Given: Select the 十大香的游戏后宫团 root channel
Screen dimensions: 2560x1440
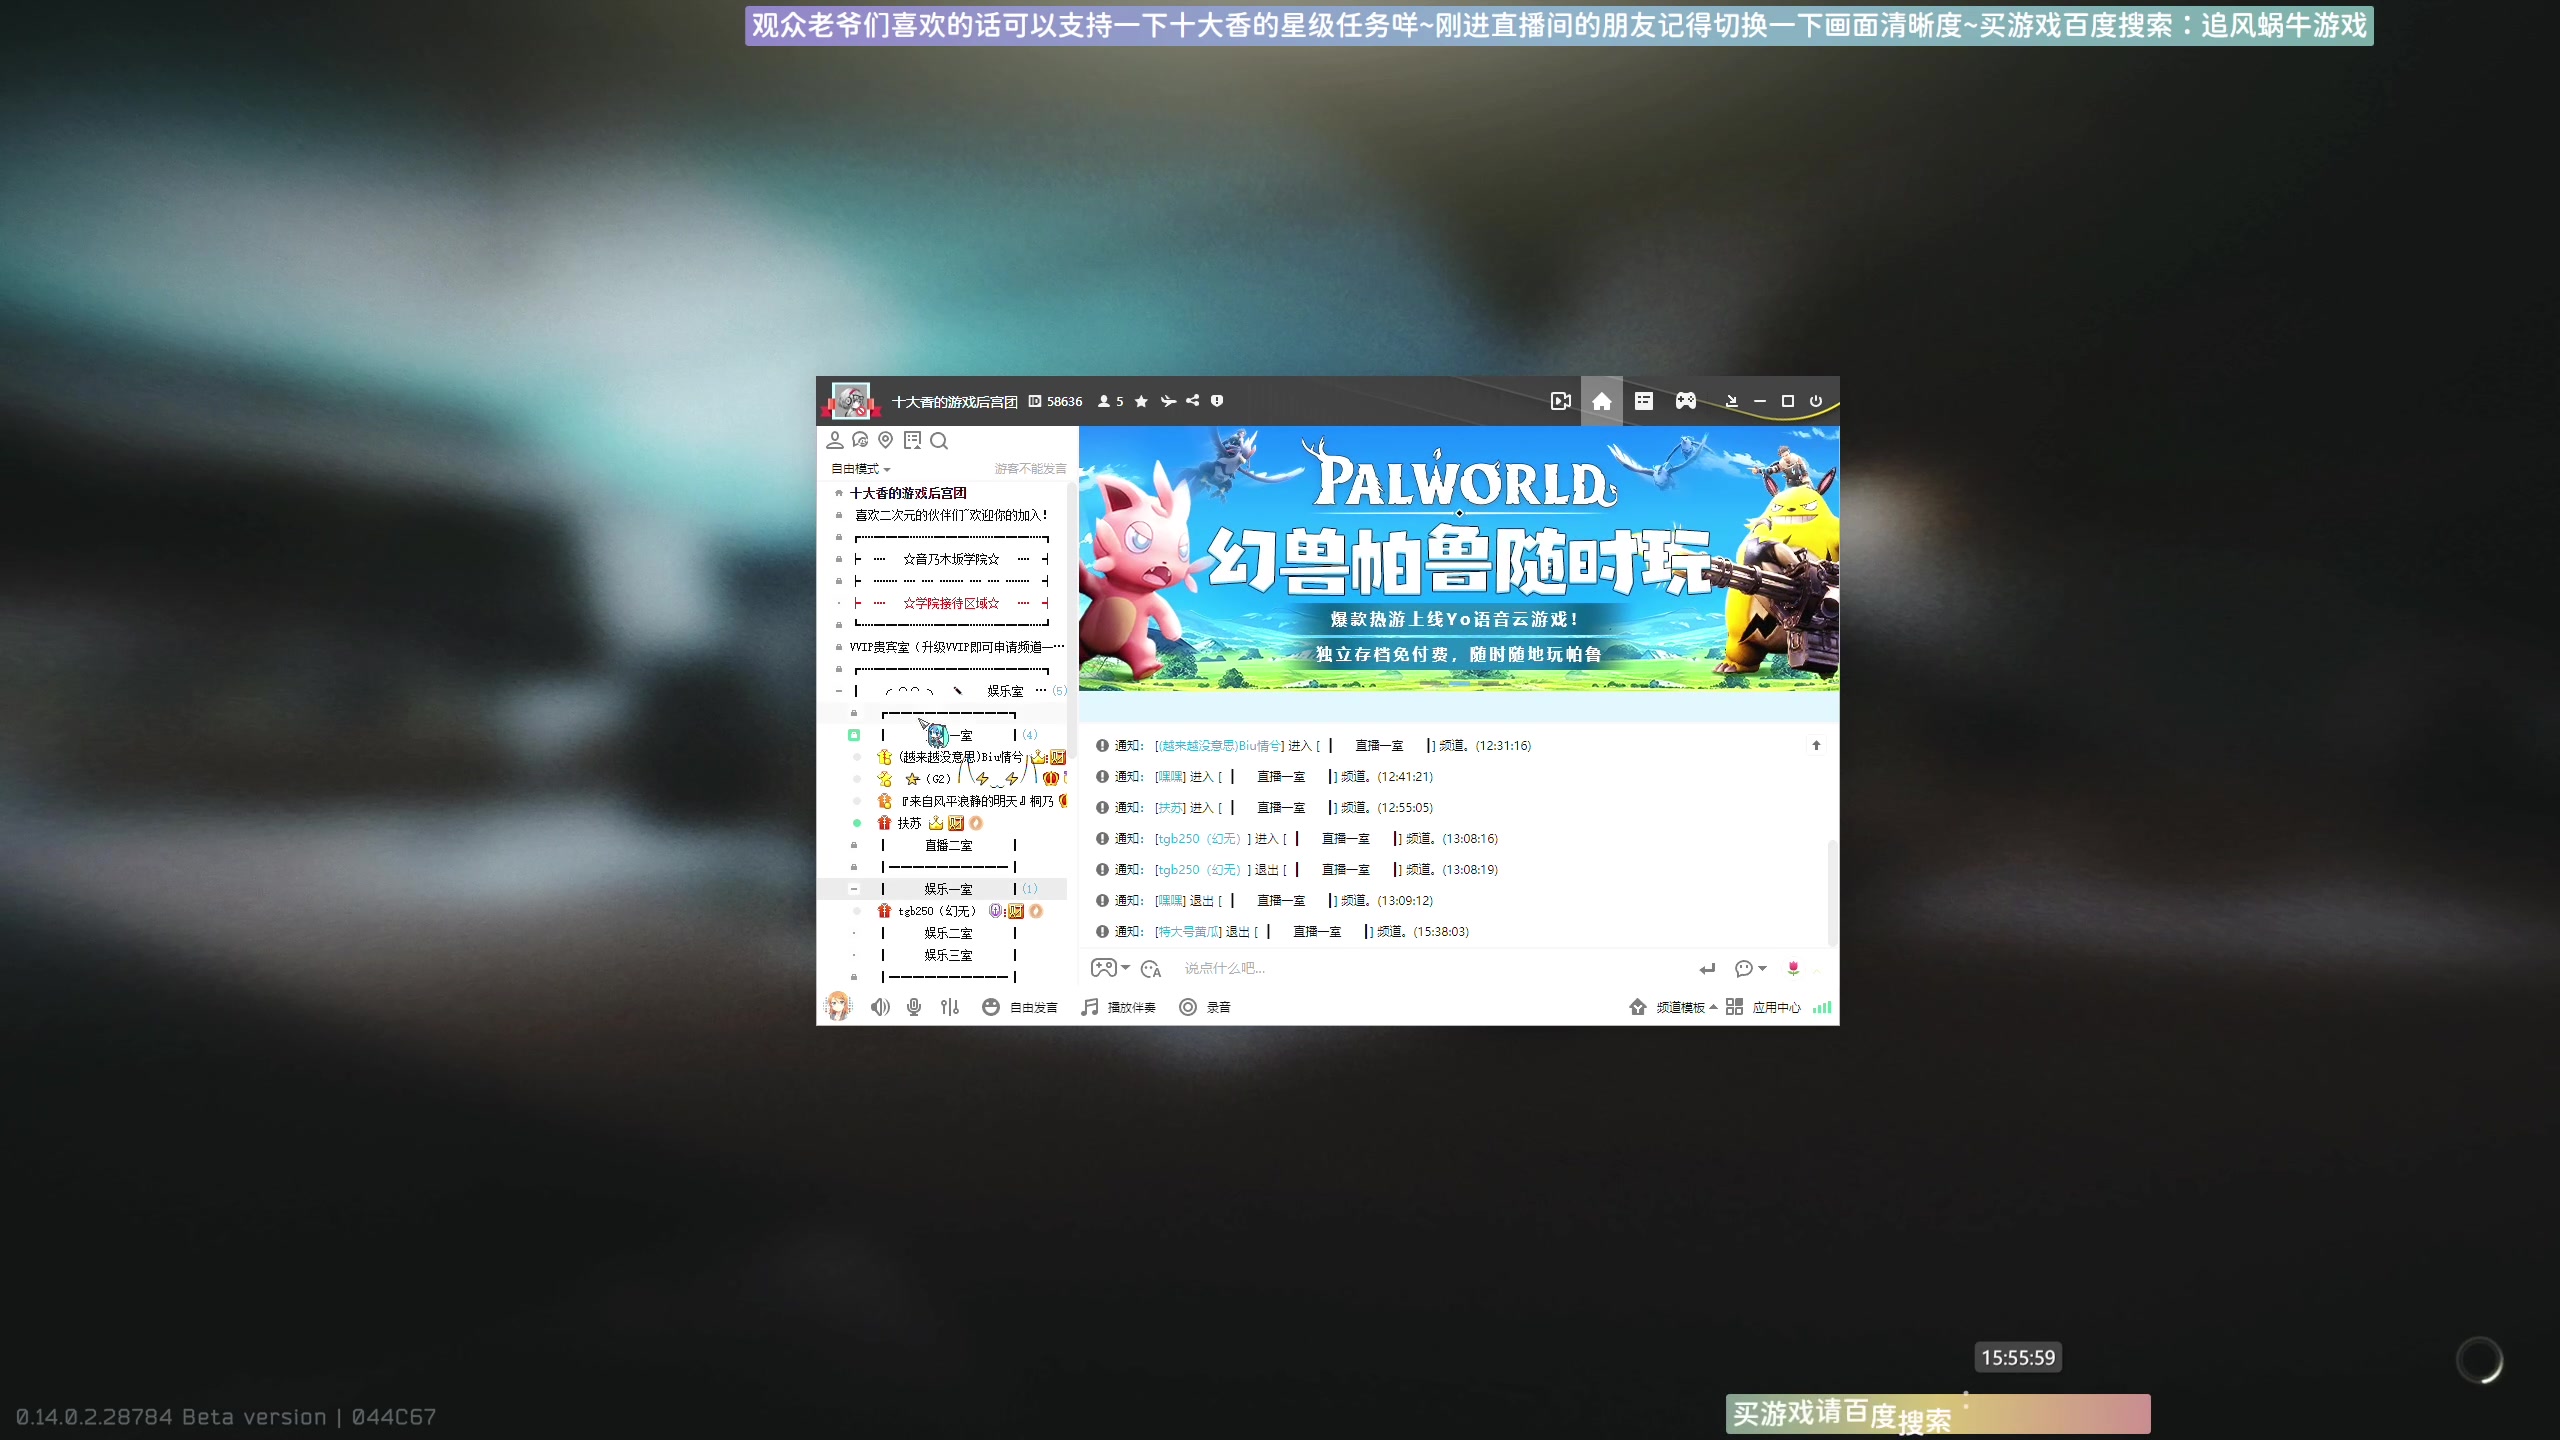Looking at the screenshot, I should [908, 493].
